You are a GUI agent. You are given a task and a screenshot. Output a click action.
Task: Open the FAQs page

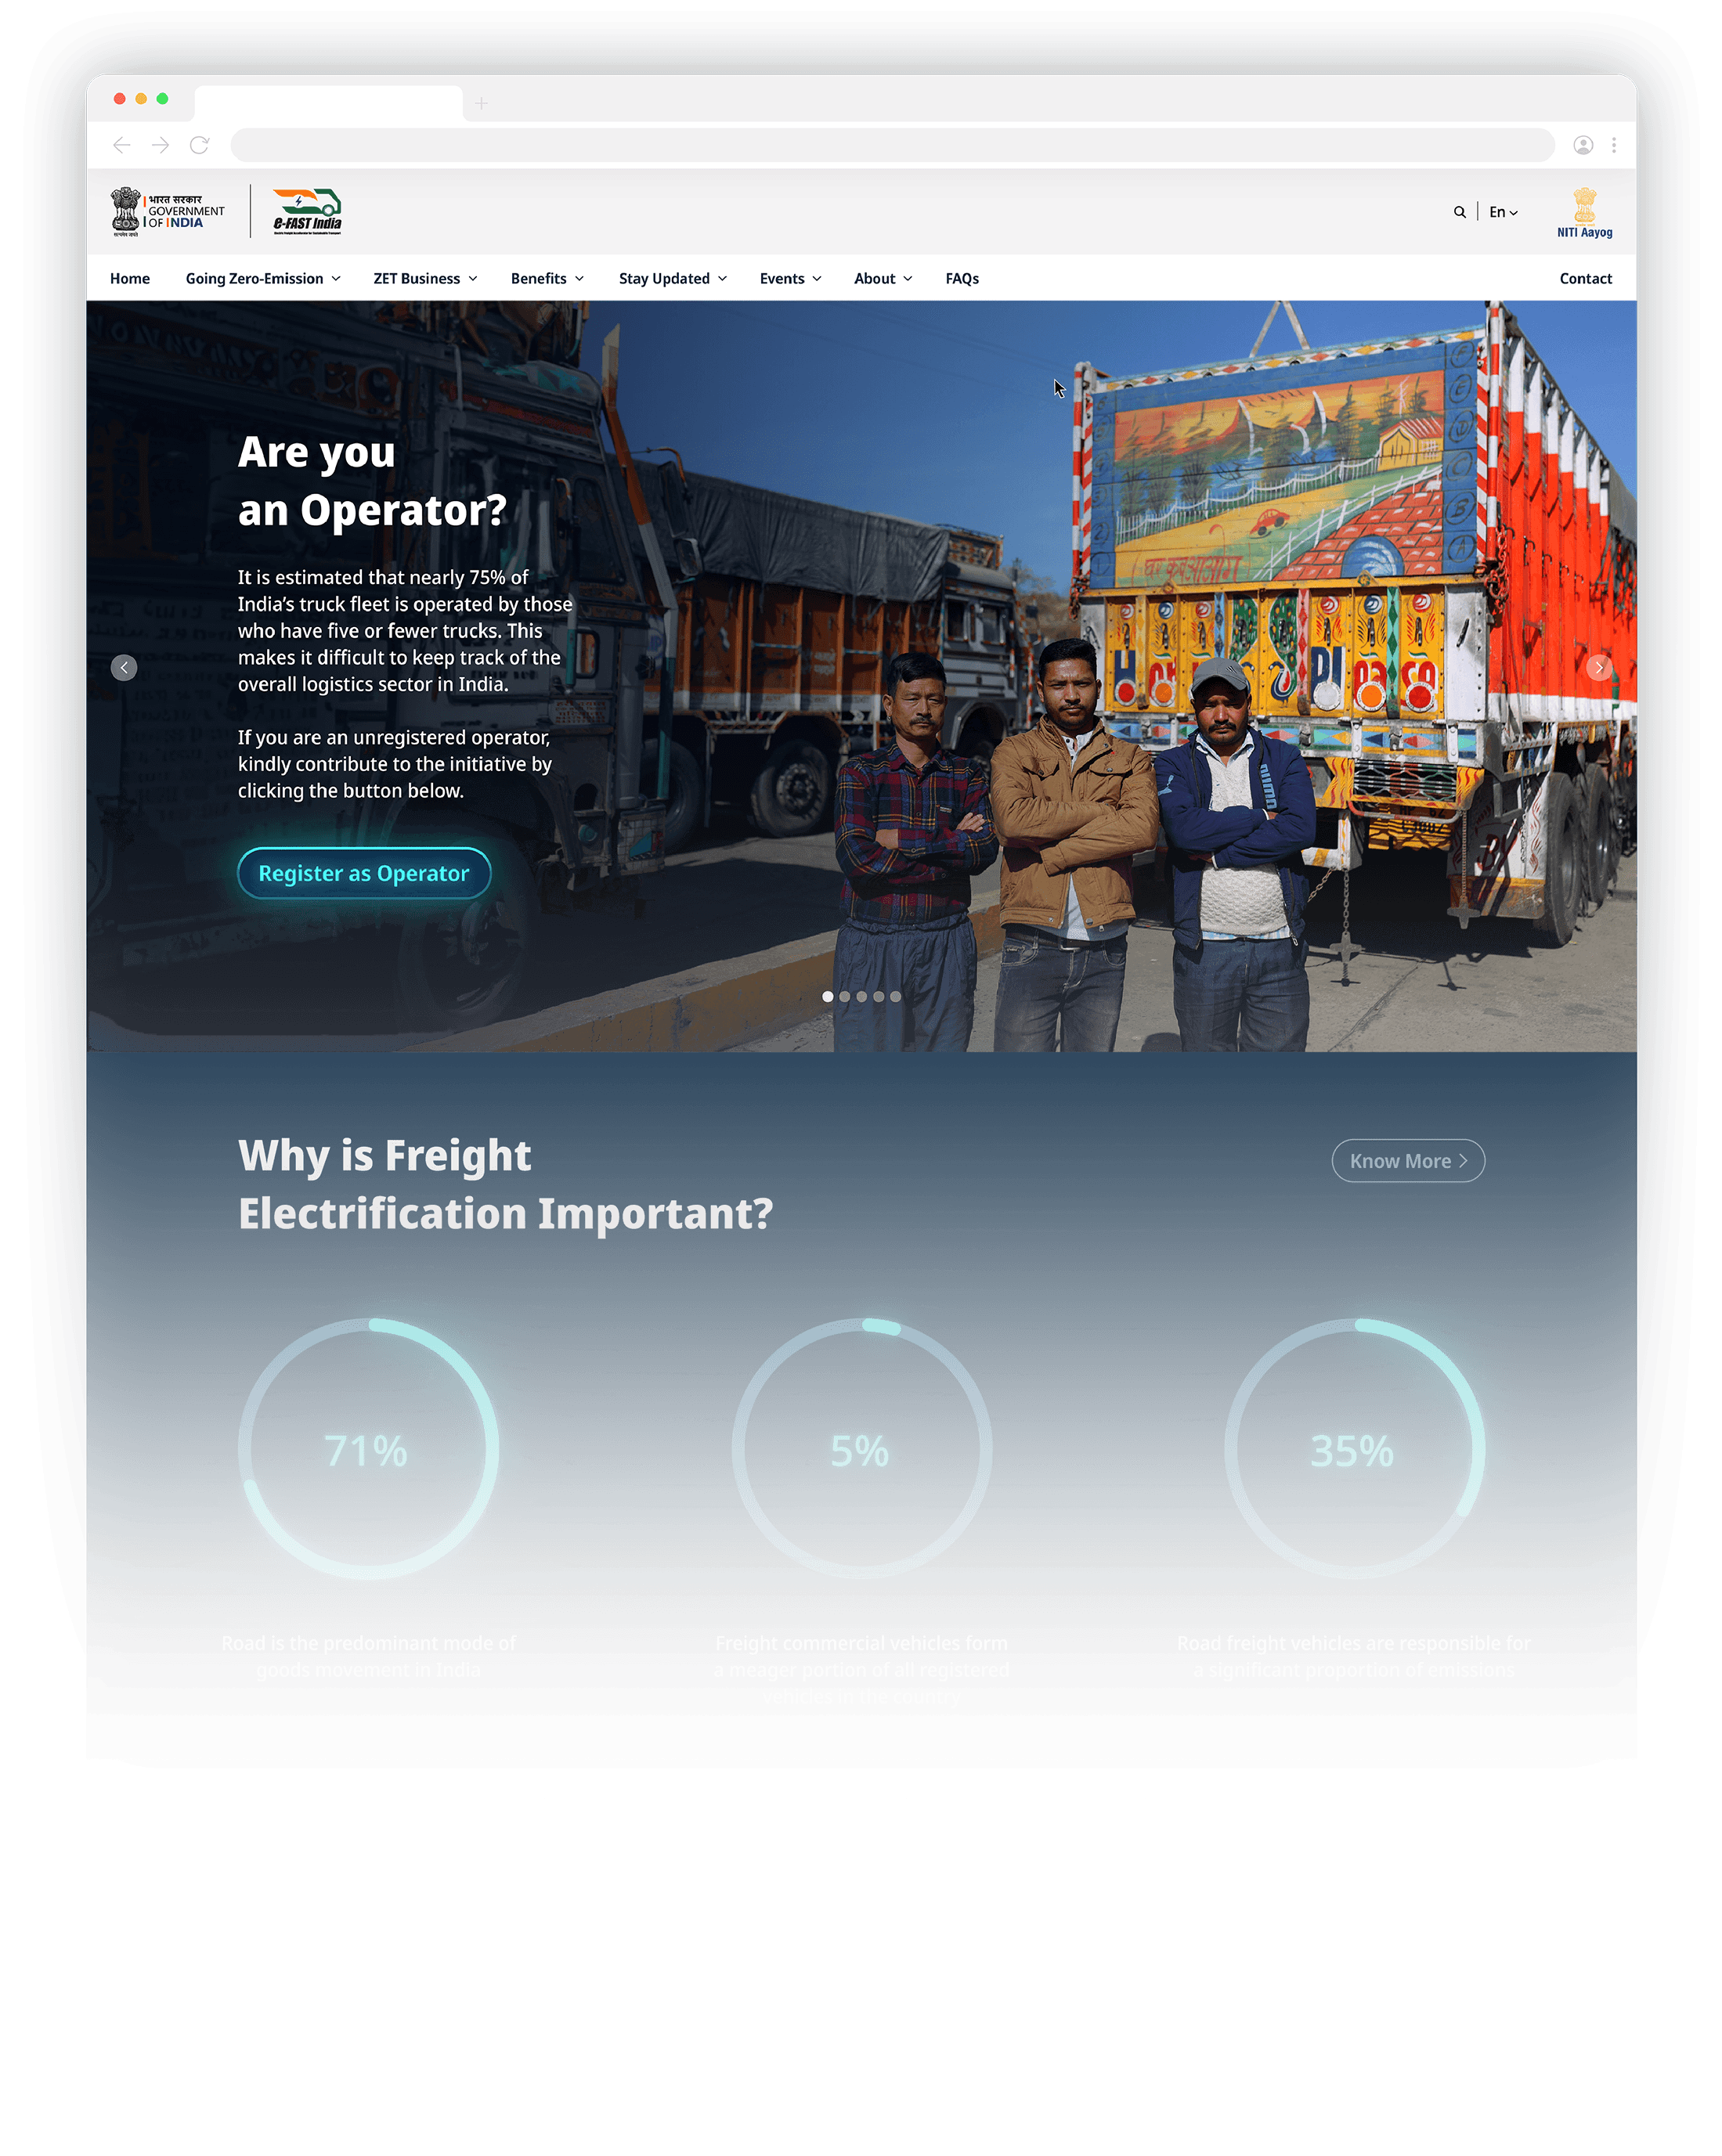[961, 278]
